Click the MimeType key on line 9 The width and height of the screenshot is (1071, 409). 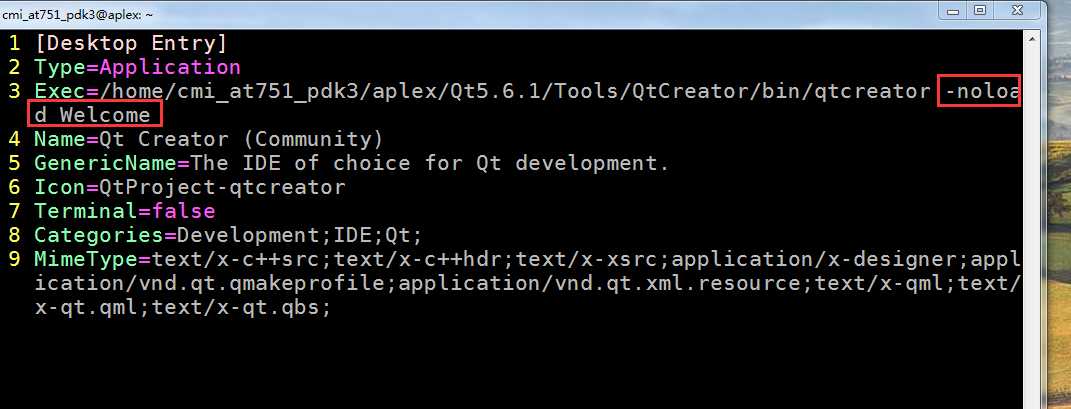coord(78,260)
